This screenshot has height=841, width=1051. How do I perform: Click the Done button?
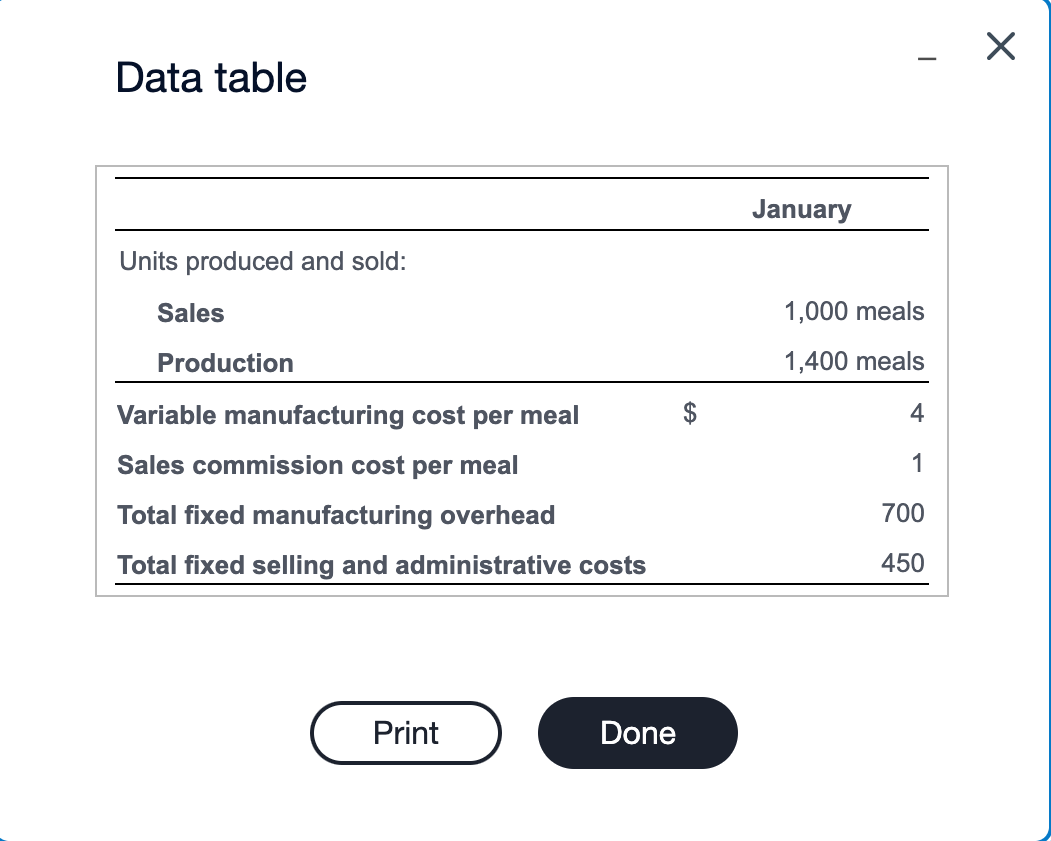click(x=637, y=732)
